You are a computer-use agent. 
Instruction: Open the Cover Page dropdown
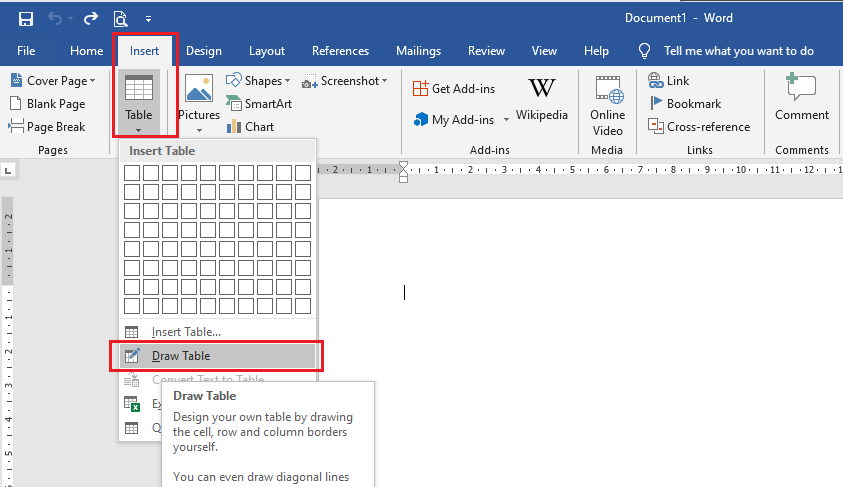pos(53,81)
